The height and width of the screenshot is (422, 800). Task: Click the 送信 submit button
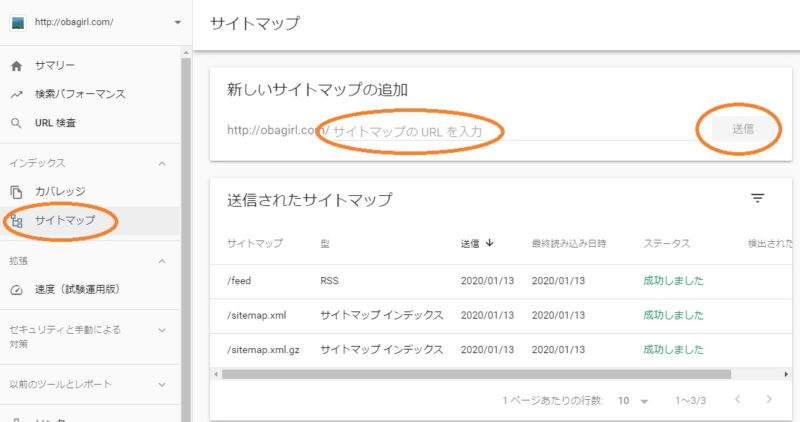tap(742, 129)
